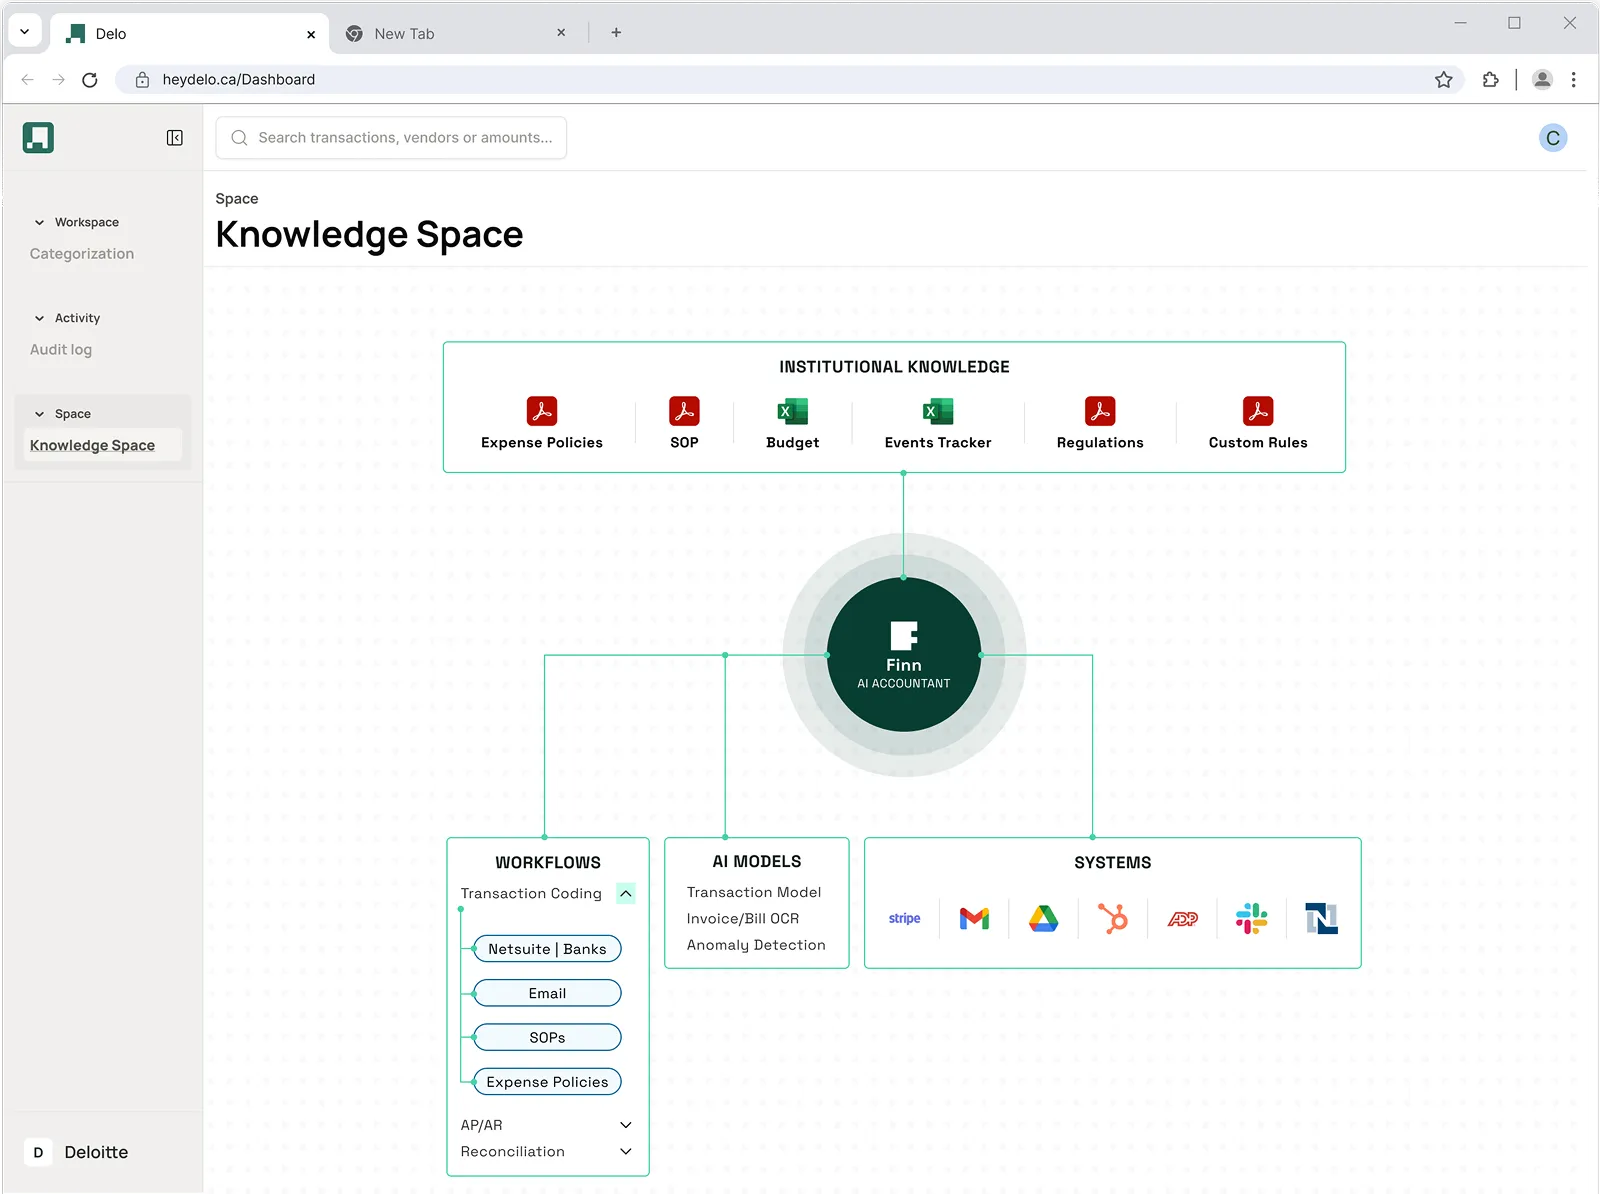
Task: Click the Google Drive icon under Systems
Action: pos(1043,918)
